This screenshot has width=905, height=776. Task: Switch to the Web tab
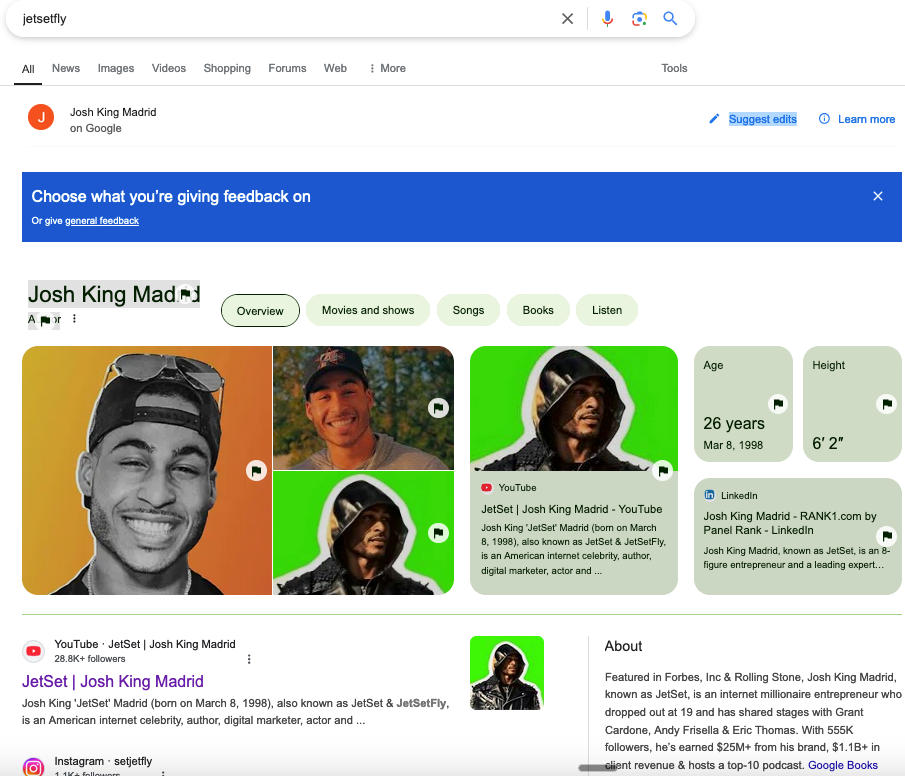click(335, 68)
